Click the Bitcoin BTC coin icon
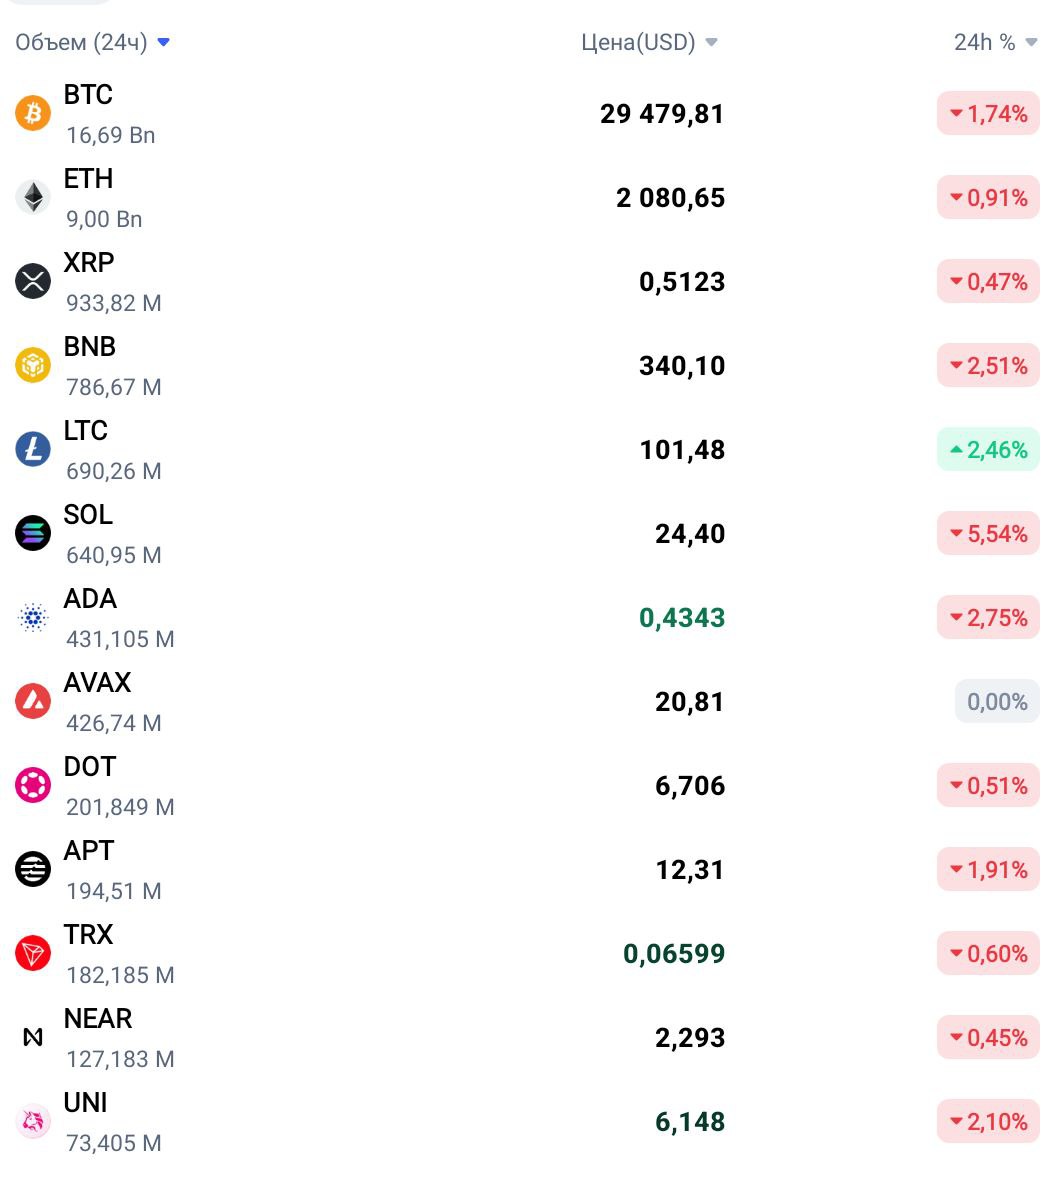The width and height of the screenshot is (1063, 1198). point(33,113)
